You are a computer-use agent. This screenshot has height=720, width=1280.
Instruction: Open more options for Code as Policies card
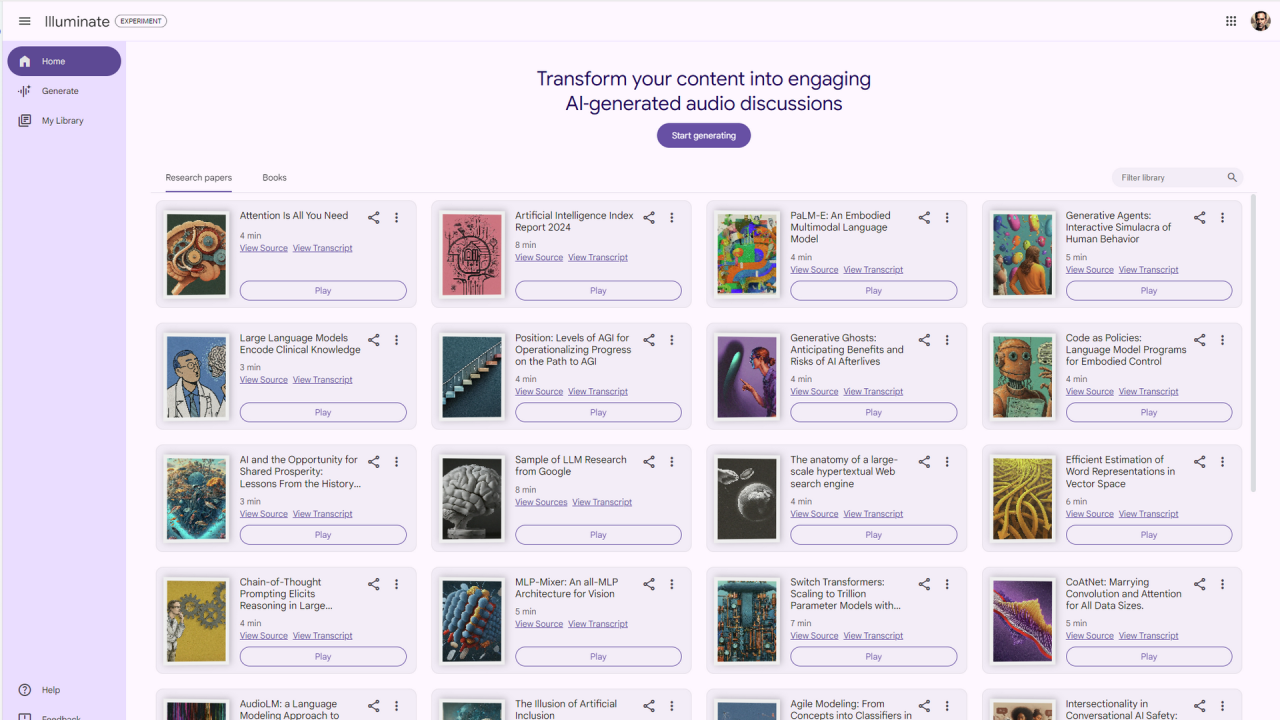(x=1222, y=340)
